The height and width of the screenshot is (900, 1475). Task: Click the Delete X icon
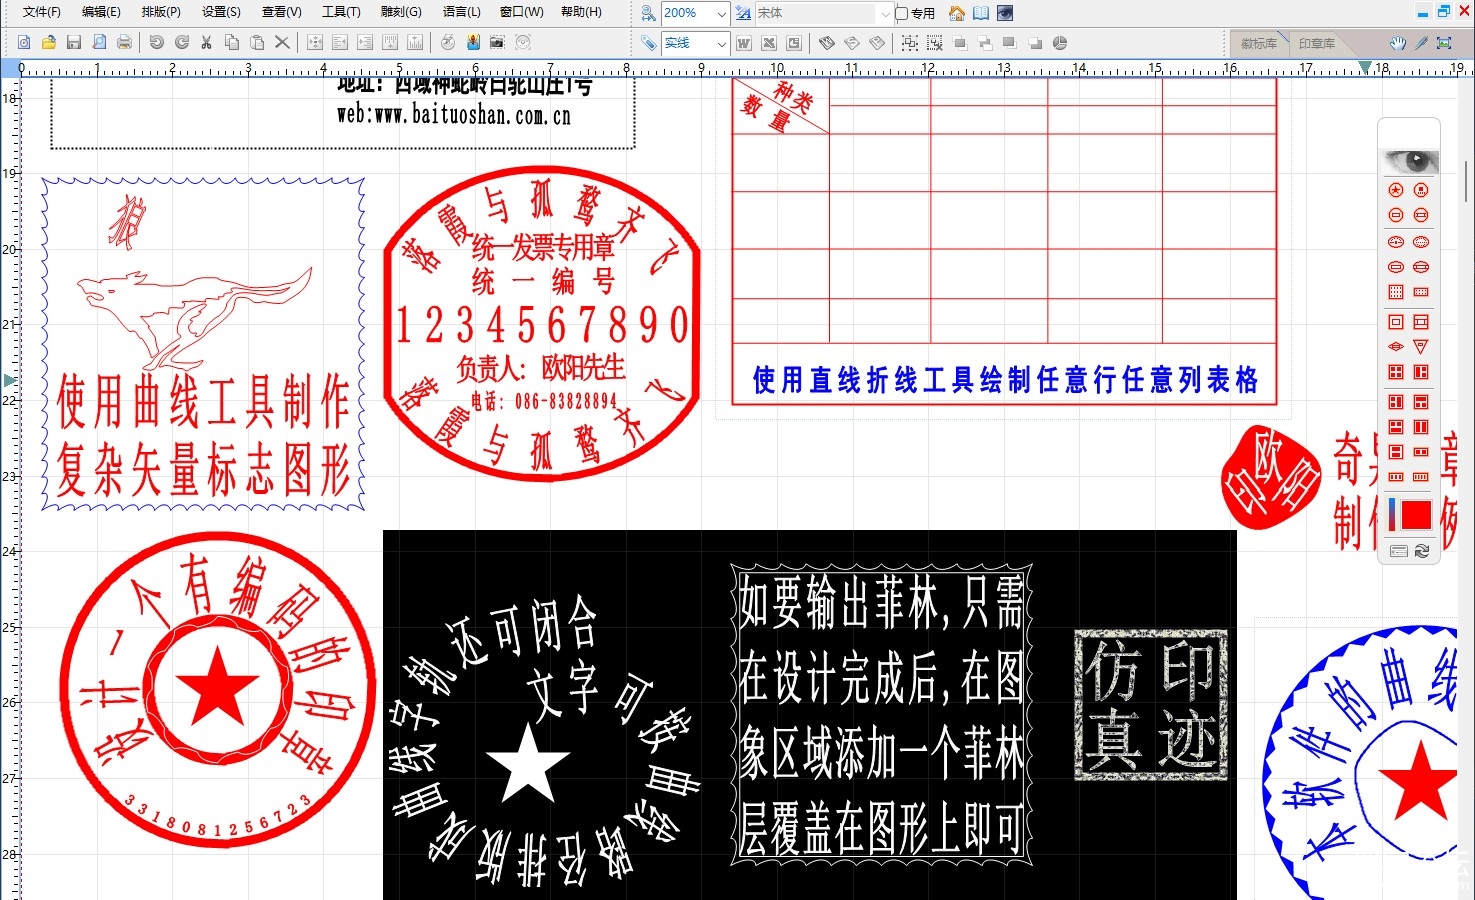[x=282, y=42]
